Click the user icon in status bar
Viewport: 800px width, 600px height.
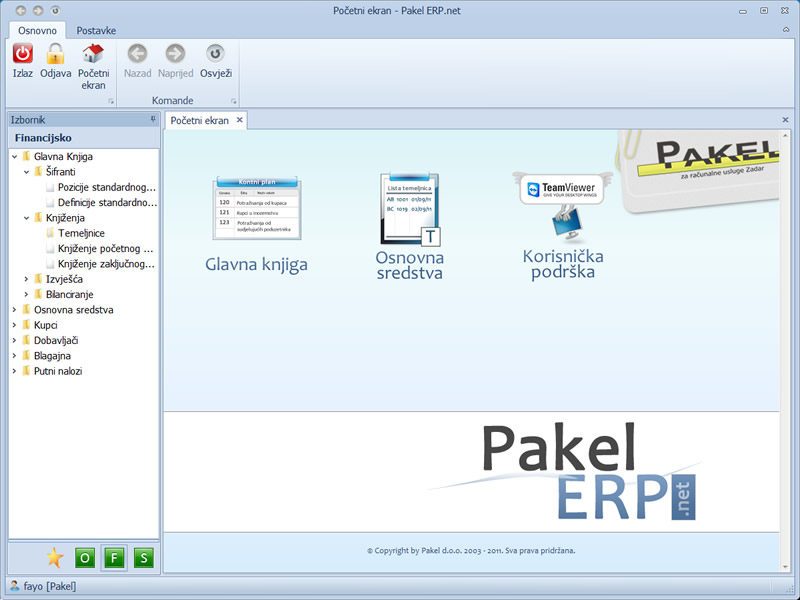pos(15,586)
